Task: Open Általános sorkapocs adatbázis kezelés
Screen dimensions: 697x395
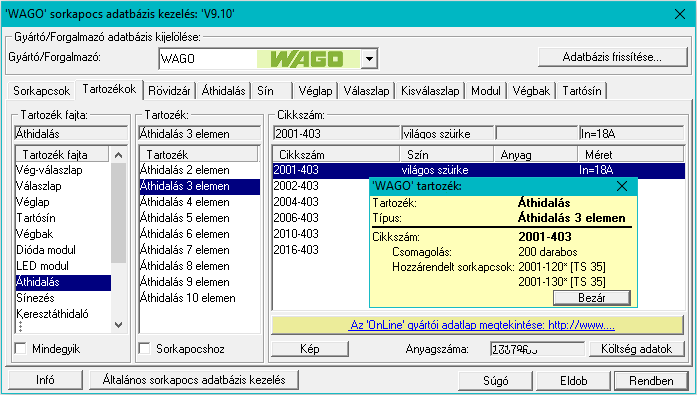Action: click(194, 380)
